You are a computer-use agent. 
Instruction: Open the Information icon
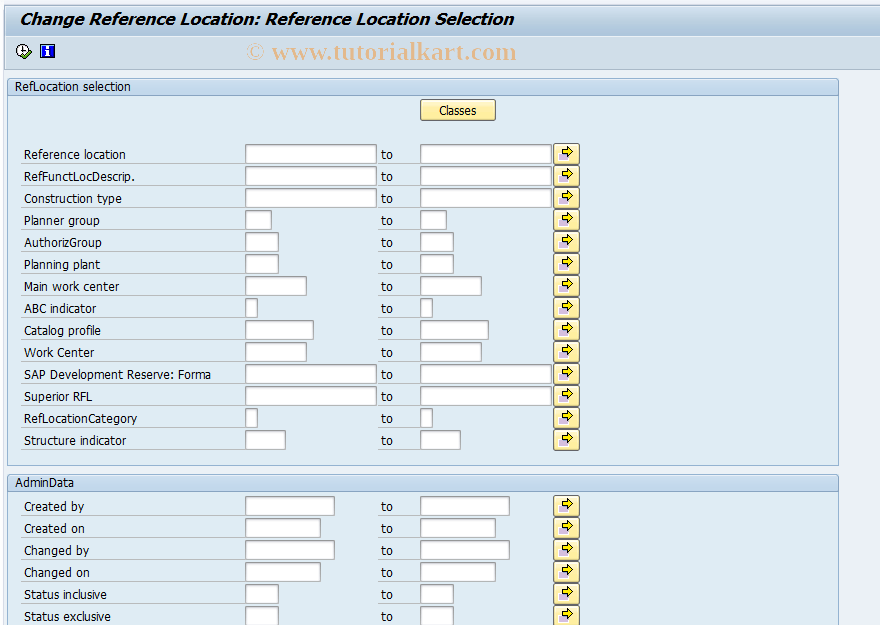pos(46,51)
